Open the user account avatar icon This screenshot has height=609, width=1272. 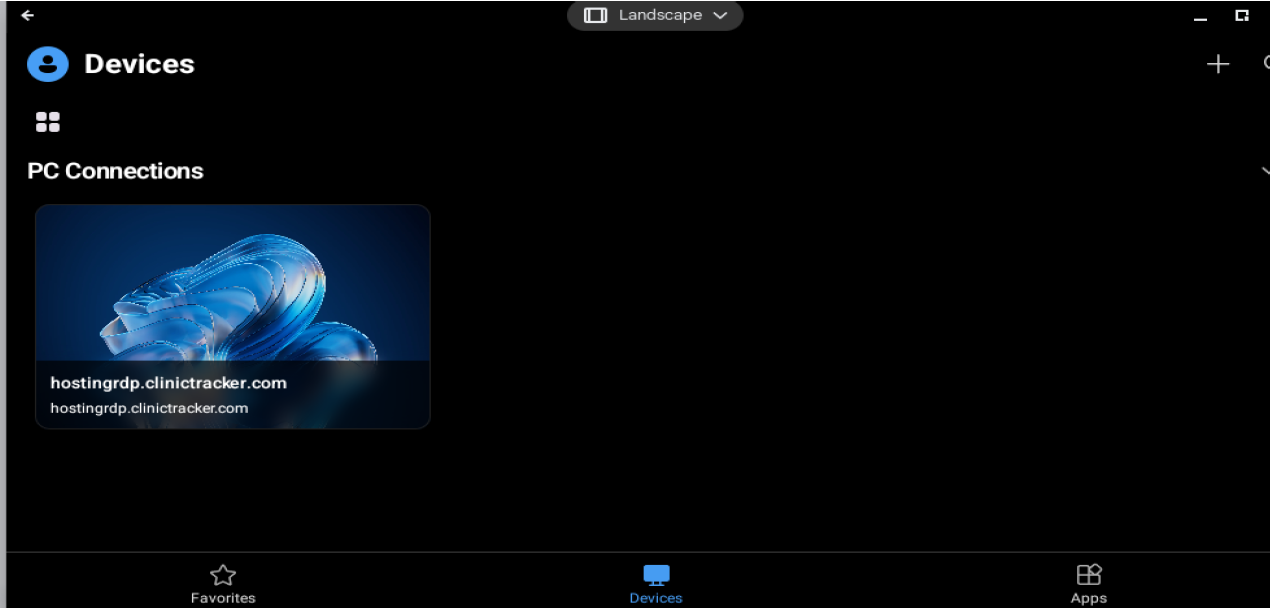(48, 64)
